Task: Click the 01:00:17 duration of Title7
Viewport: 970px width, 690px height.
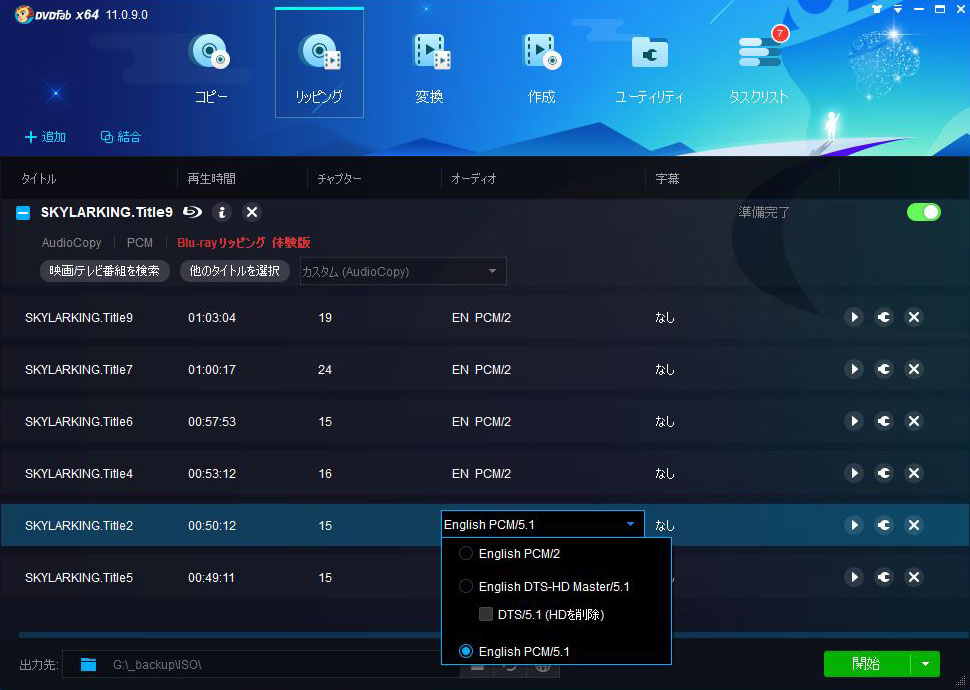Action: click(x=212, y=369)
